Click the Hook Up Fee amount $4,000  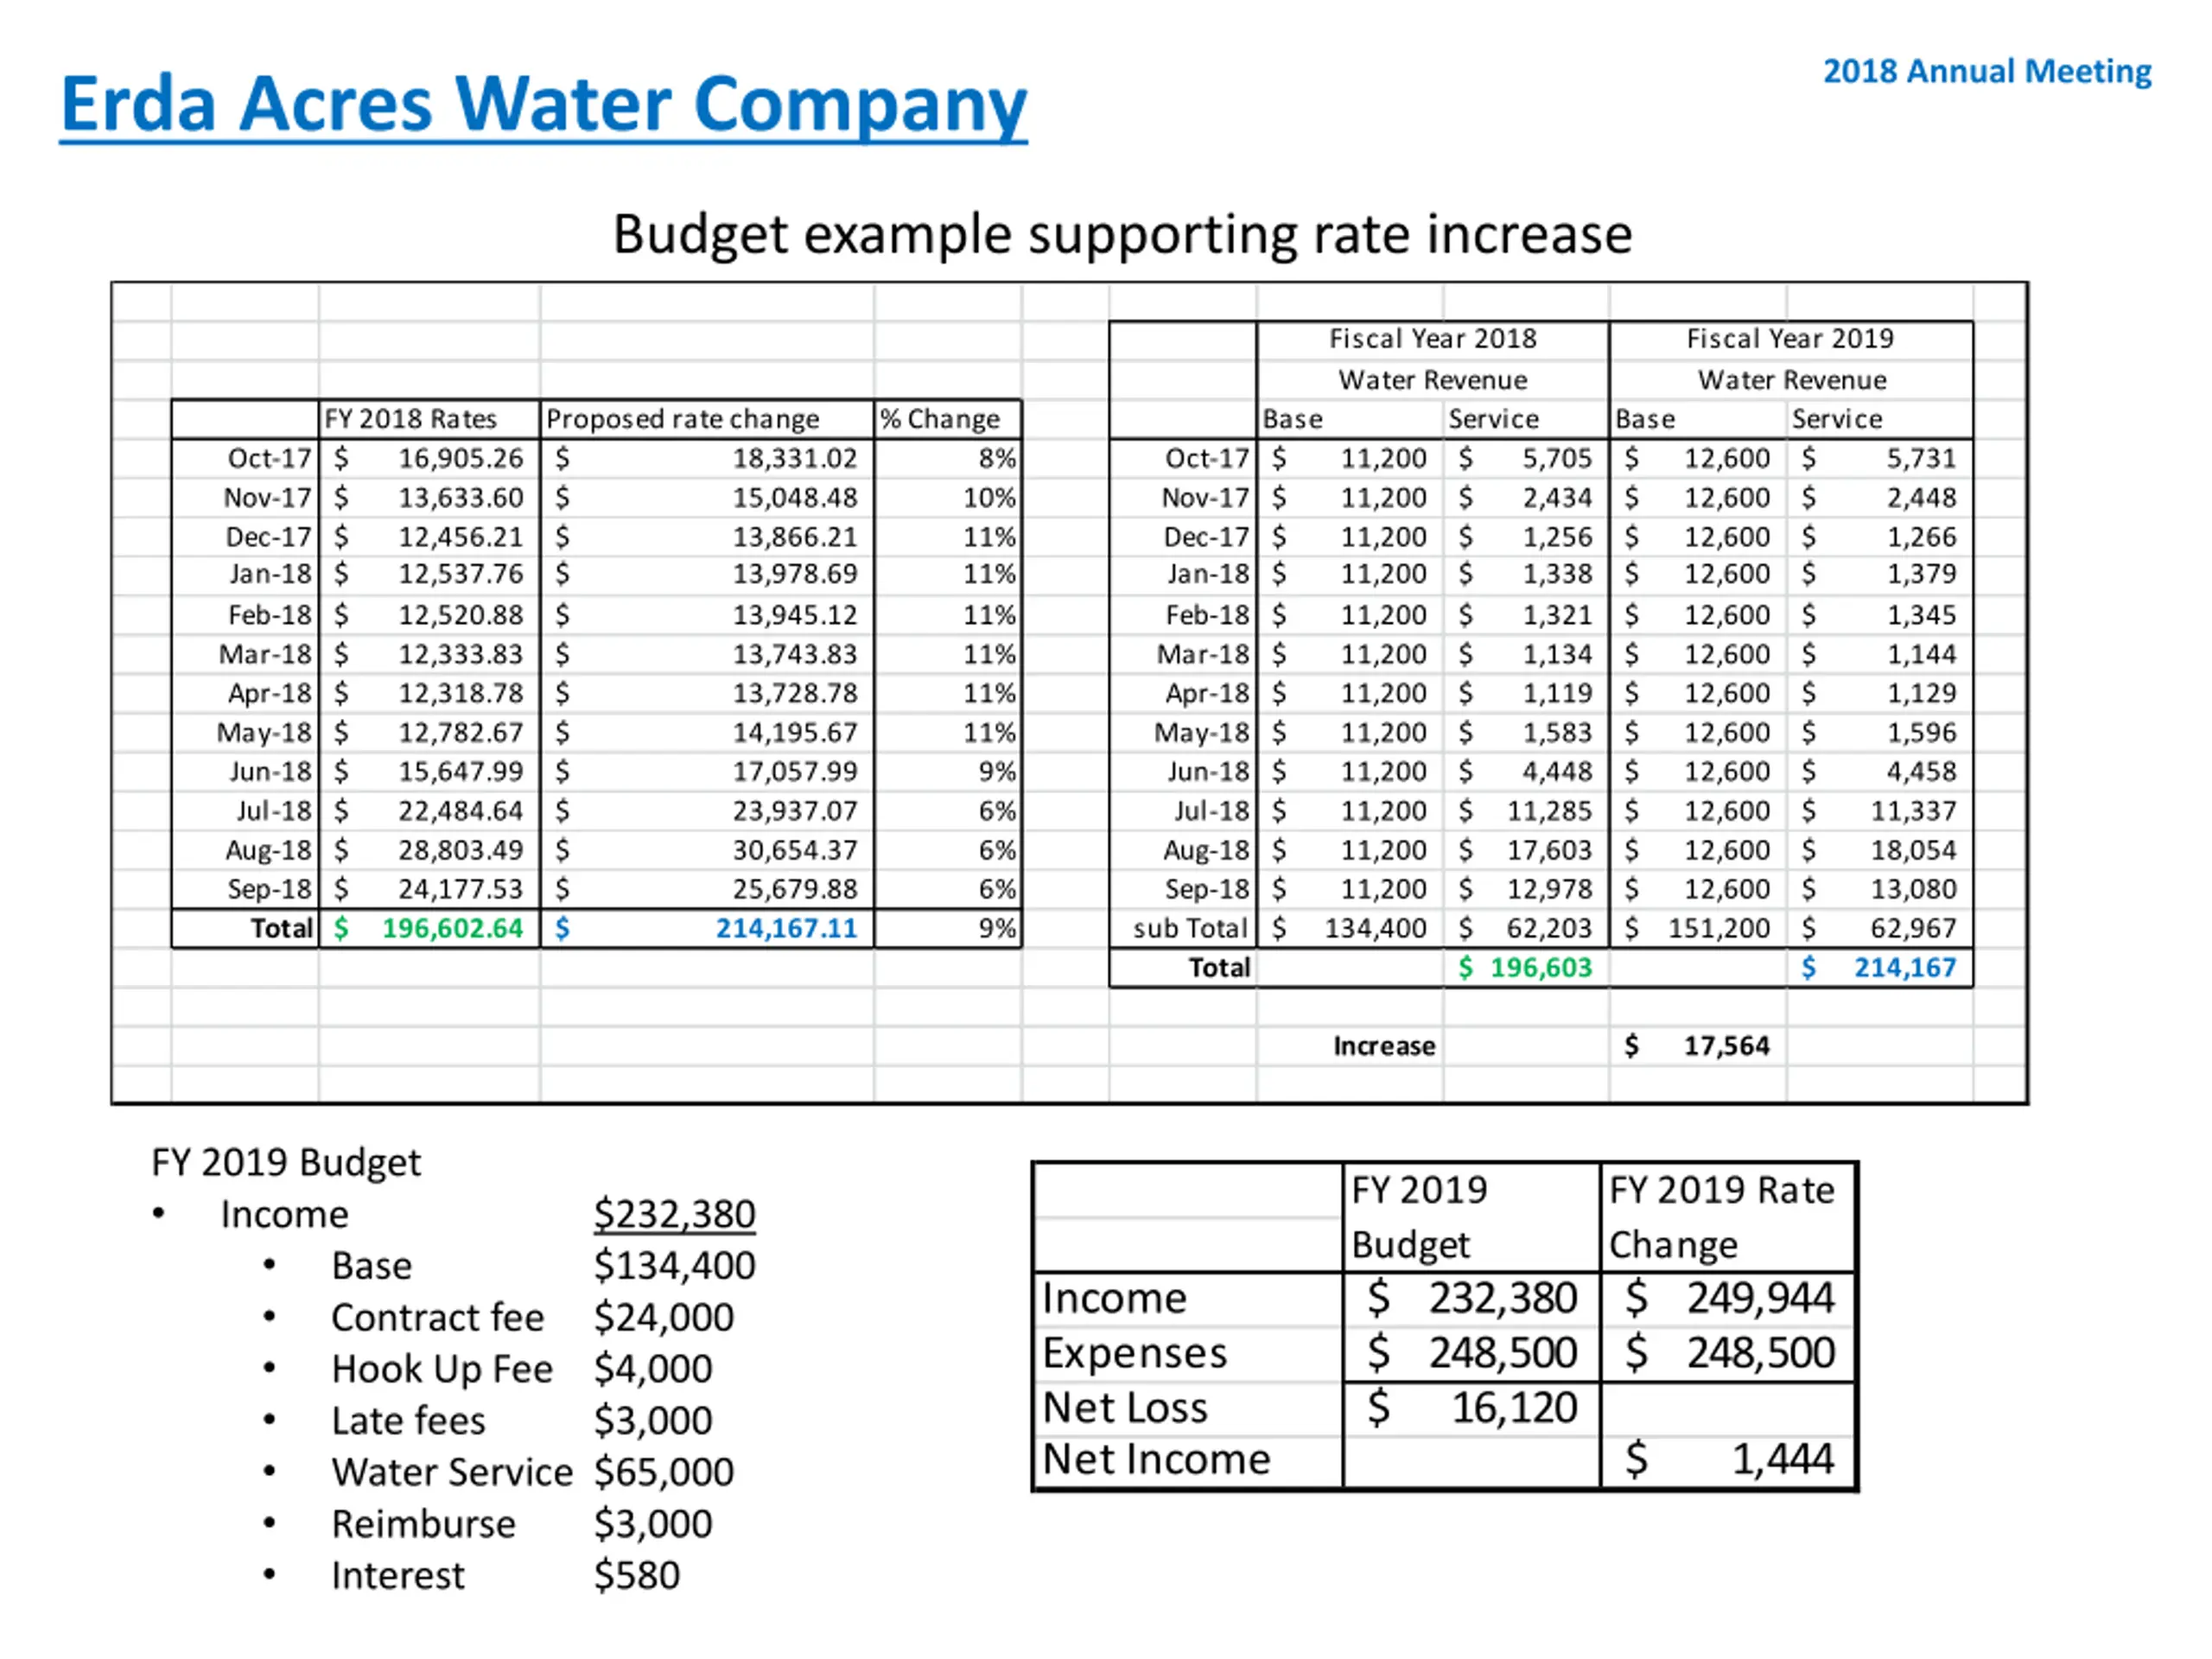(x=652, y=1369)
